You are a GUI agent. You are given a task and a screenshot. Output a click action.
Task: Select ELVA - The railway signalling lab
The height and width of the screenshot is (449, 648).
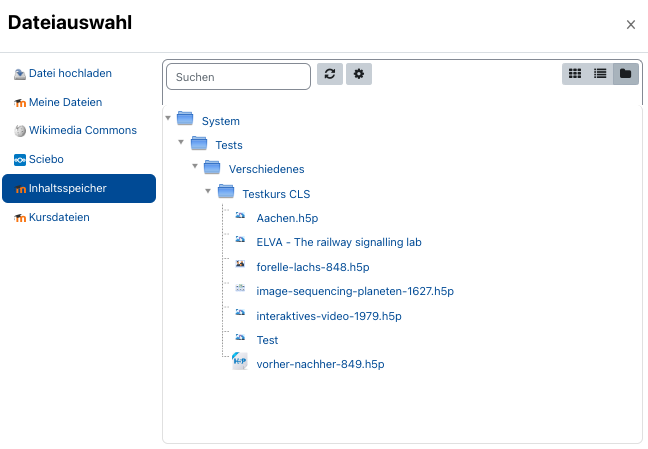coord(339,242)
